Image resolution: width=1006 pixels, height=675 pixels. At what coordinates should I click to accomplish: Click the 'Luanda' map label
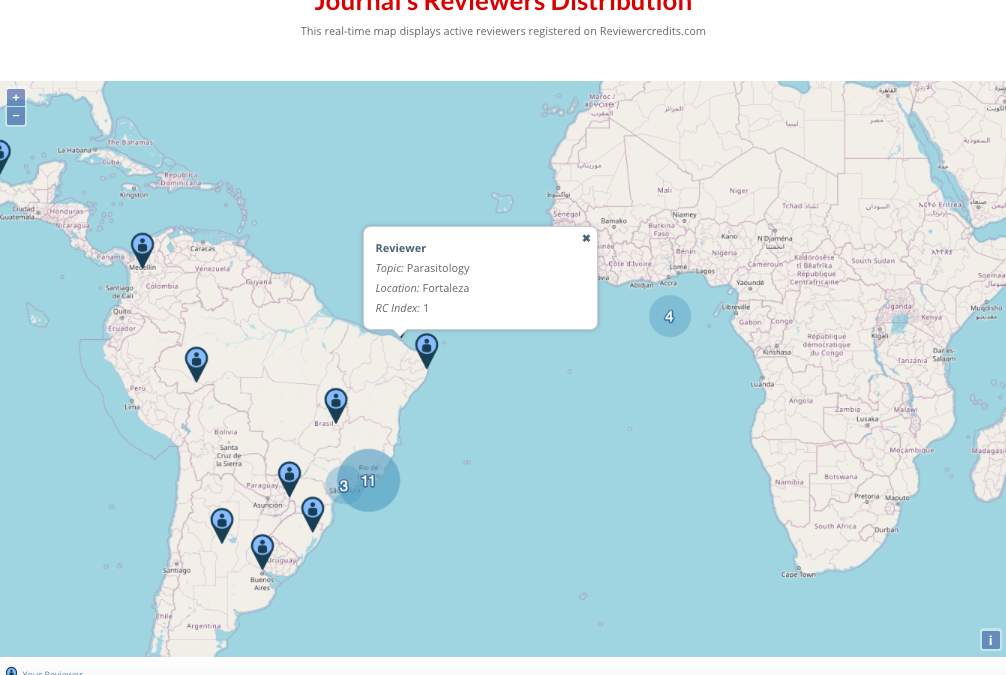(762, 384)
